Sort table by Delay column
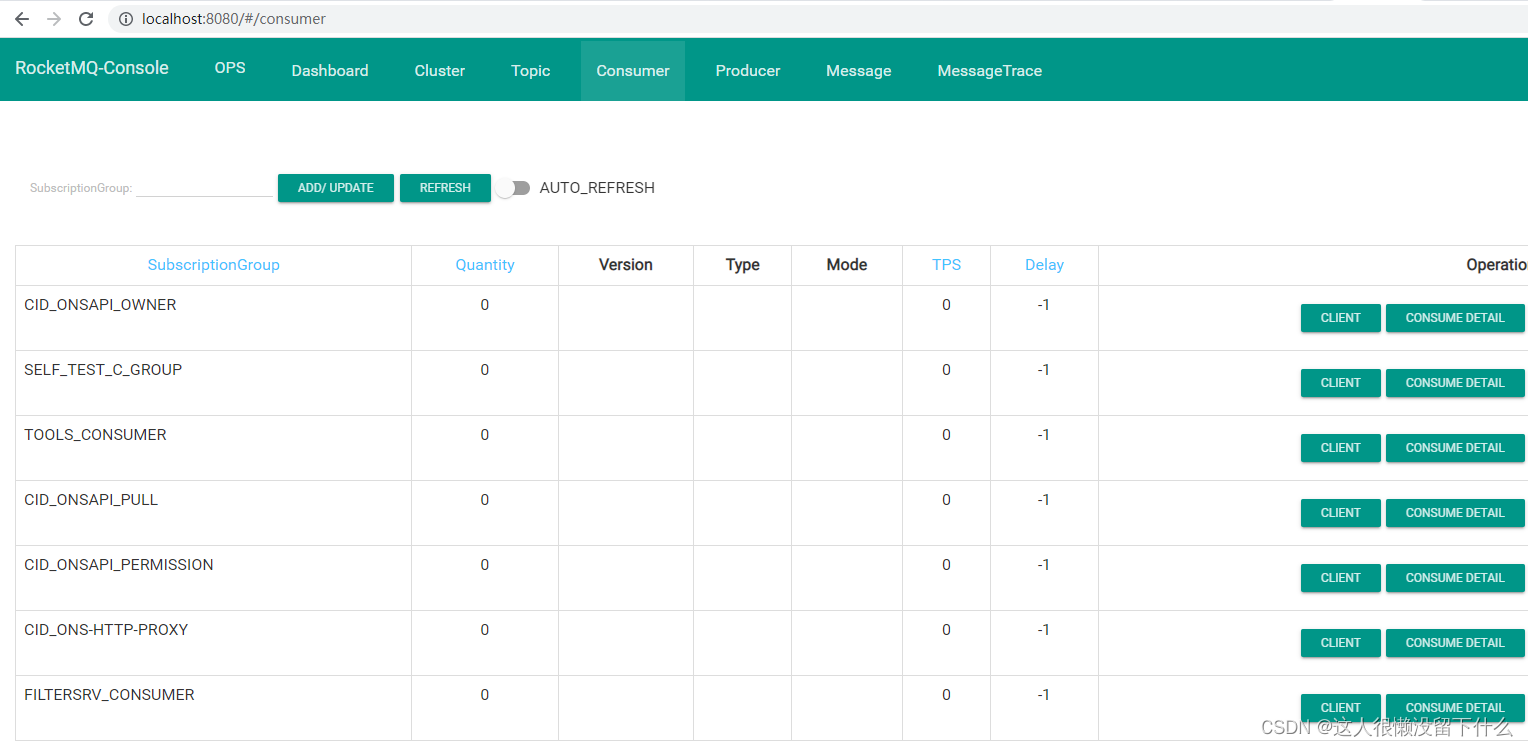The height and width of the screenshot is (747, 1528). [1044, 265]
